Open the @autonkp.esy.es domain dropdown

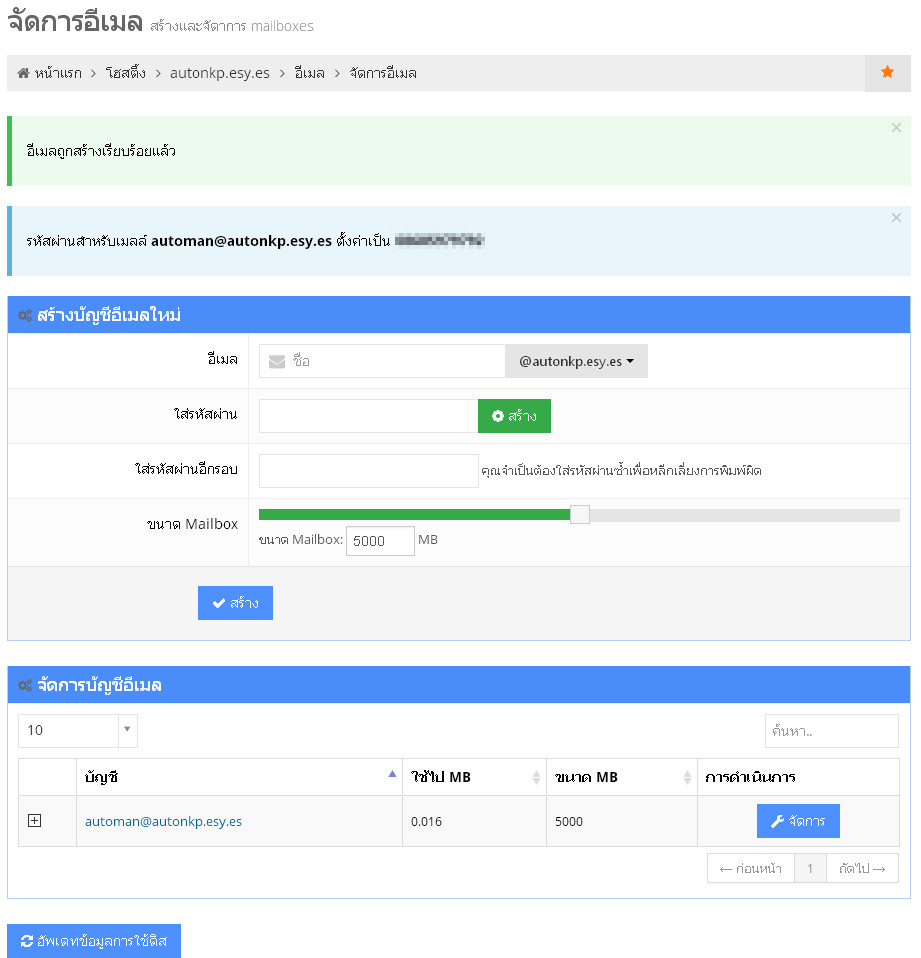[x=577, y=361]
